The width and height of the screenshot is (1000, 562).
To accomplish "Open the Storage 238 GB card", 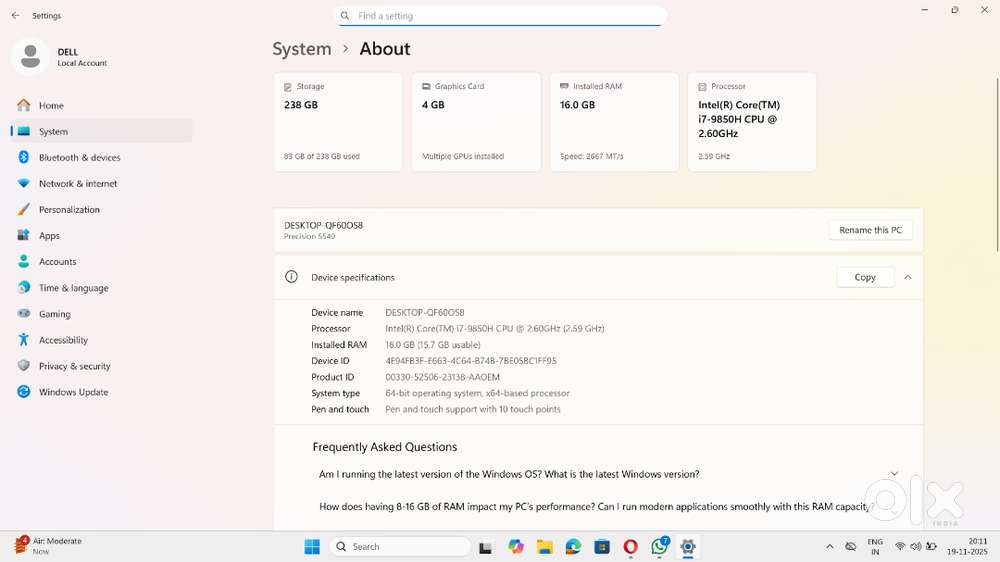I will (338, 122).
